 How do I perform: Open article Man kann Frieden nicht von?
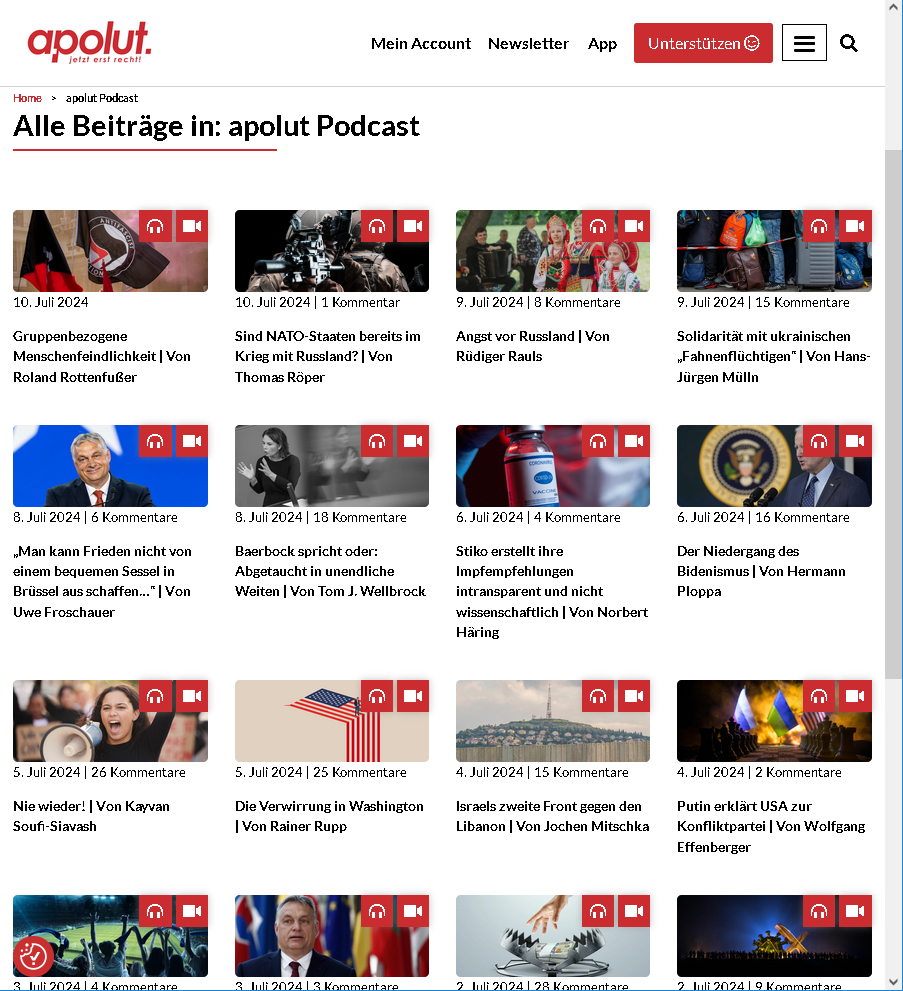click(x=102, y=581)
